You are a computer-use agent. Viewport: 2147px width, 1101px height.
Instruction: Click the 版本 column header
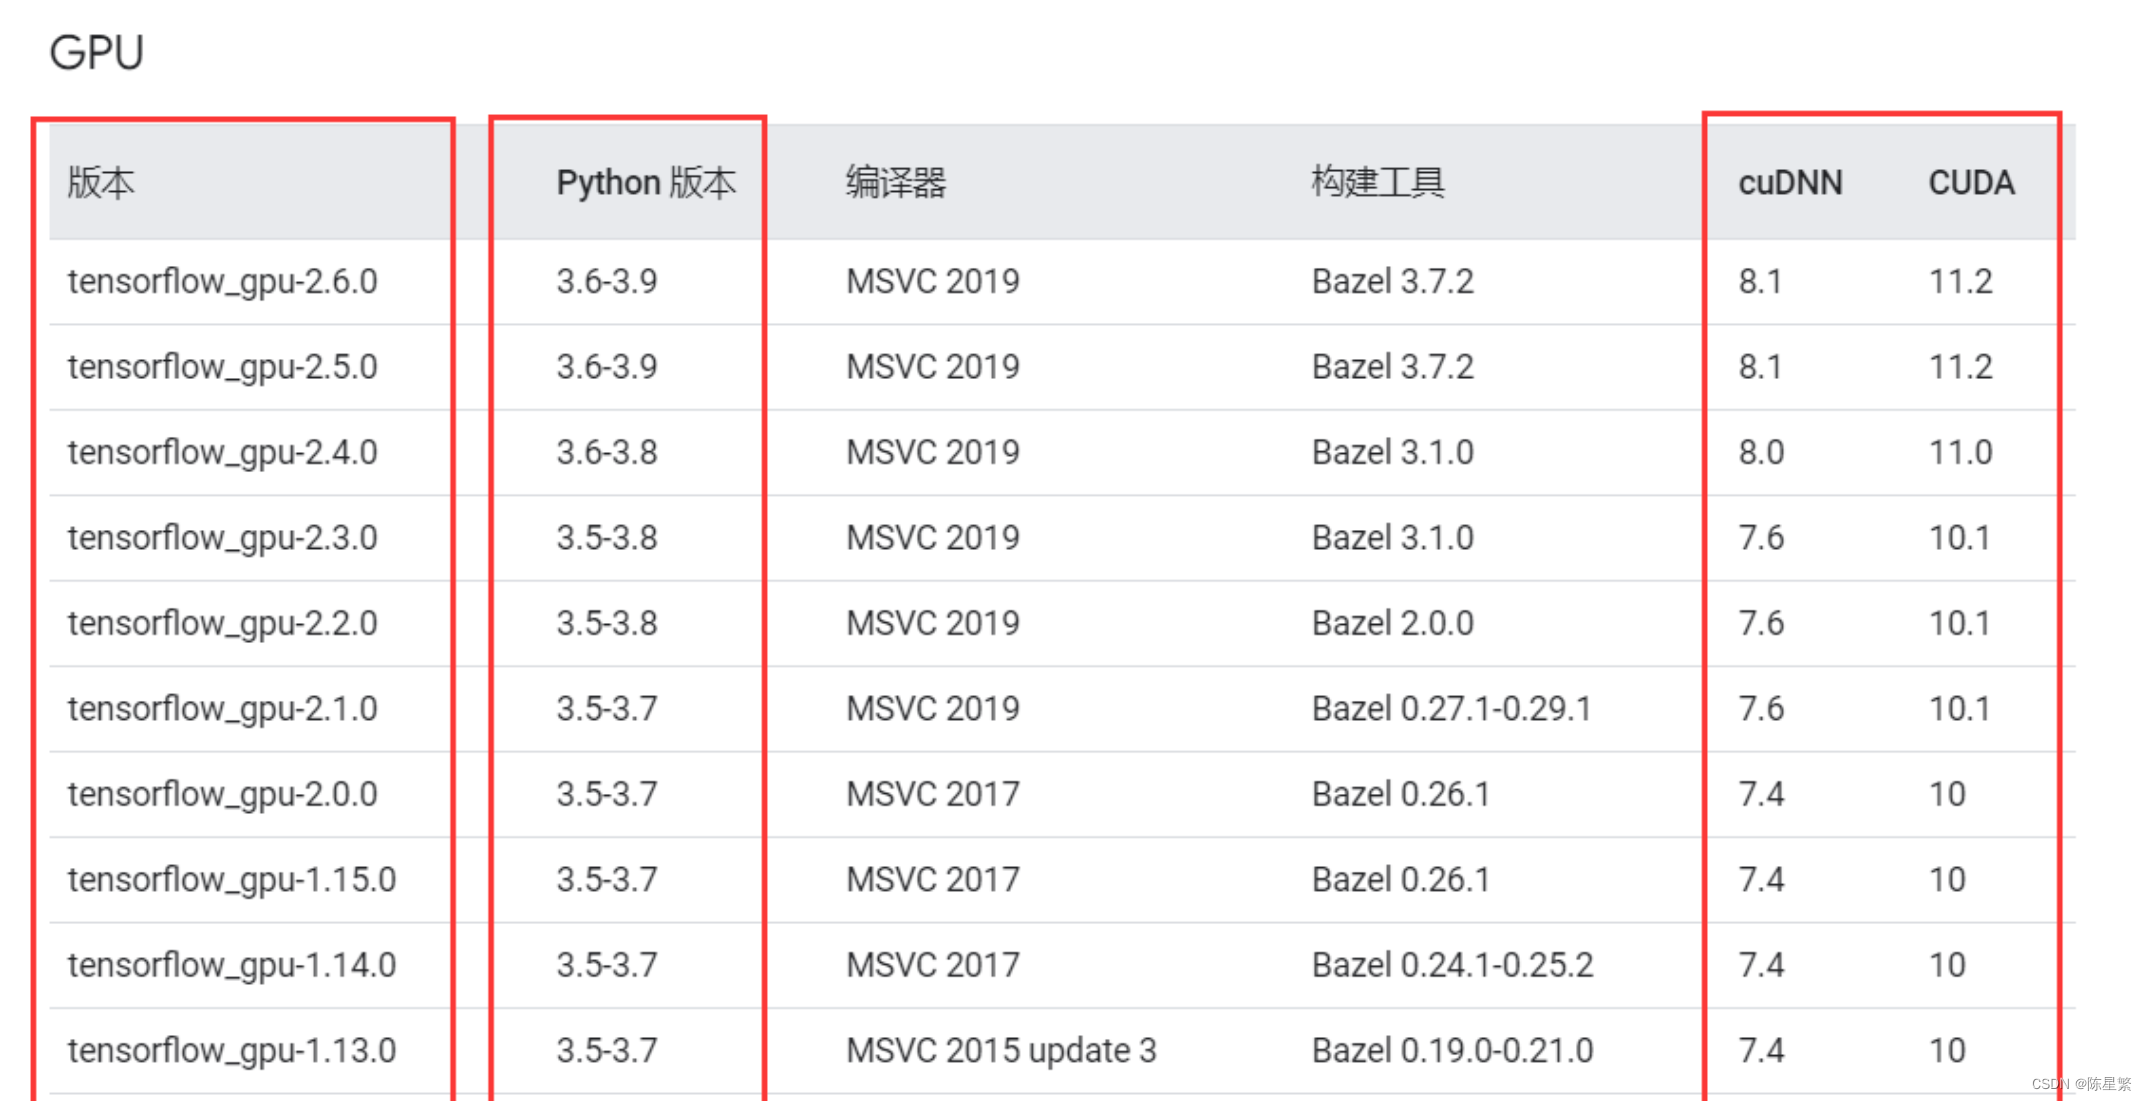100,183
